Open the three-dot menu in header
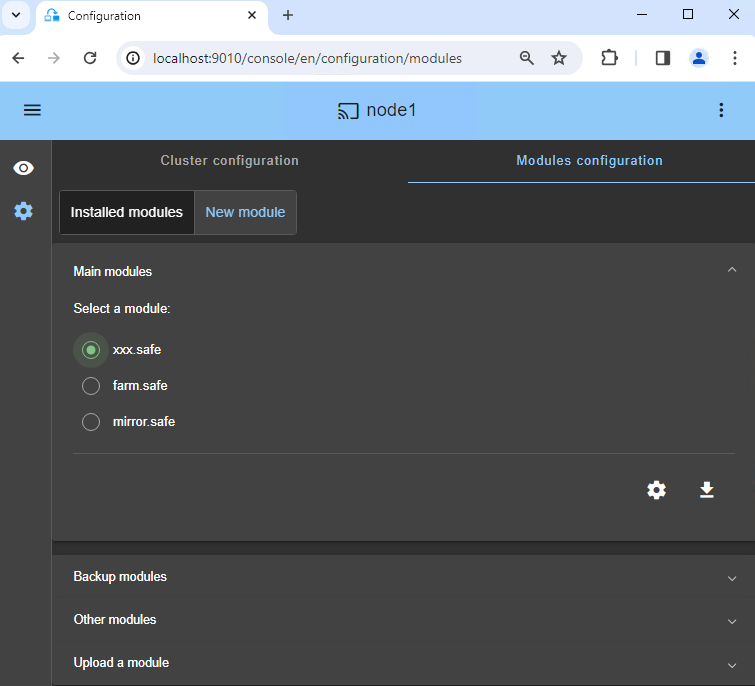Screen dimensions: 755x686 click(x=721, y=110)
